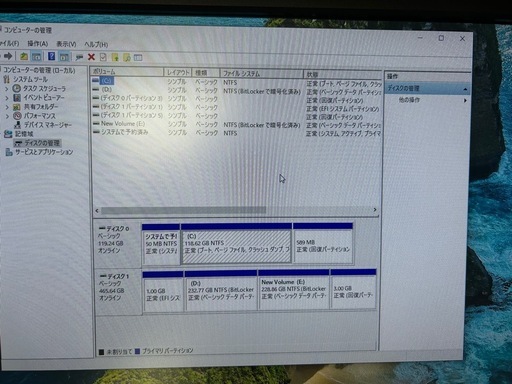Select デバイス マネージャー in the tree
This screenshot has height=384, width=512.
point(48,125)
